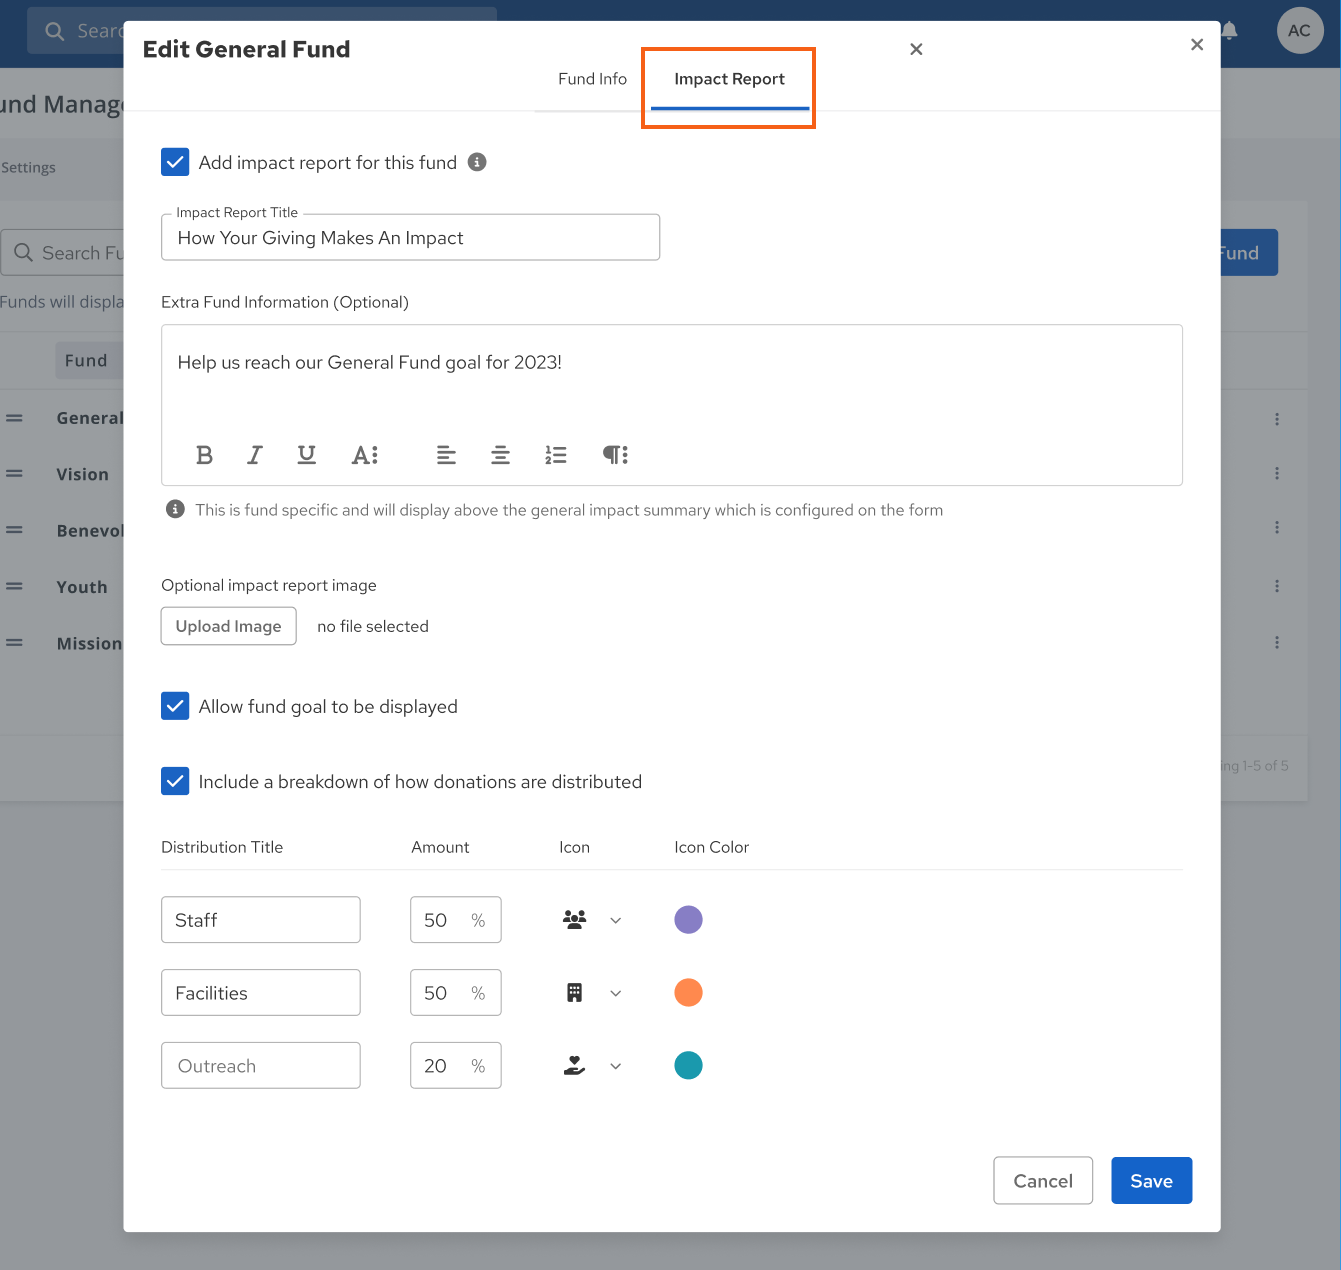
Task: Disable Allow fund goal to be displayed
Action: click(175, 706)
